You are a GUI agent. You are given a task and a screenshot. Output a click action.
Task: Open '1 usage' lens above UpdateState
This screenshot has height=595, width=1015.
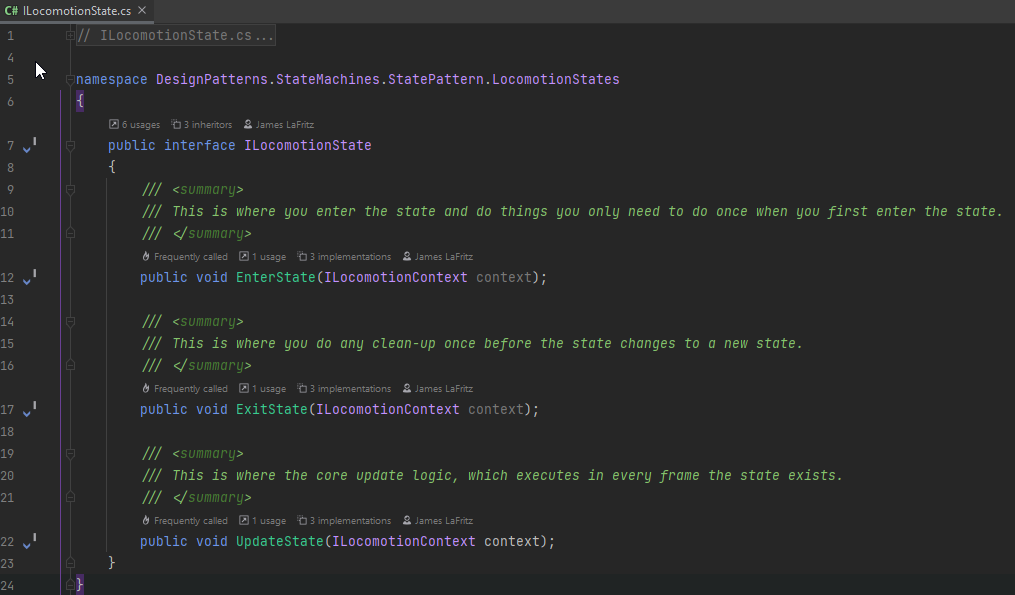(262, 521)
